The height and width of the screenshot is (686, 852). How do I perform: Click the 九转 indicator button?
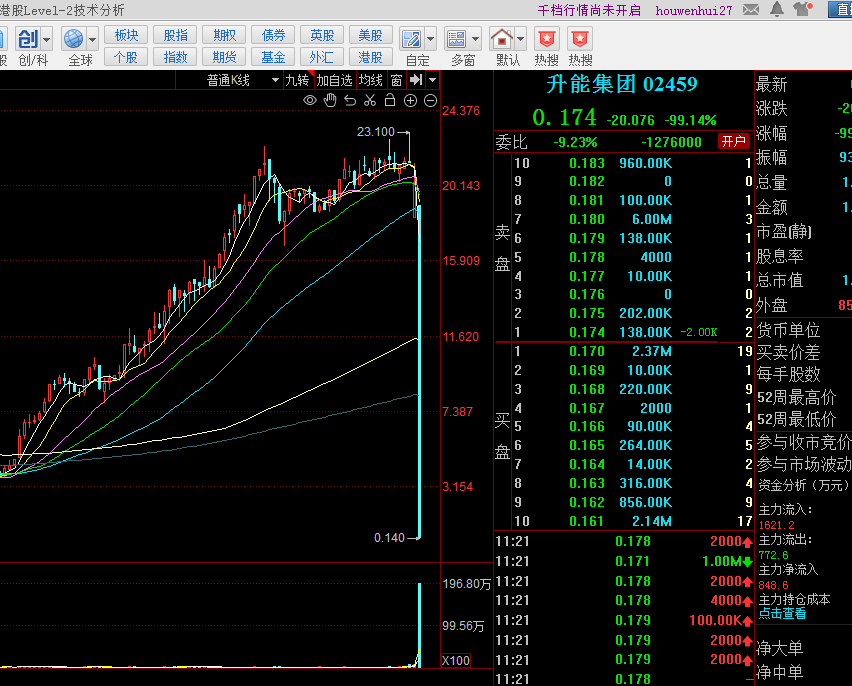click(298, 80)
